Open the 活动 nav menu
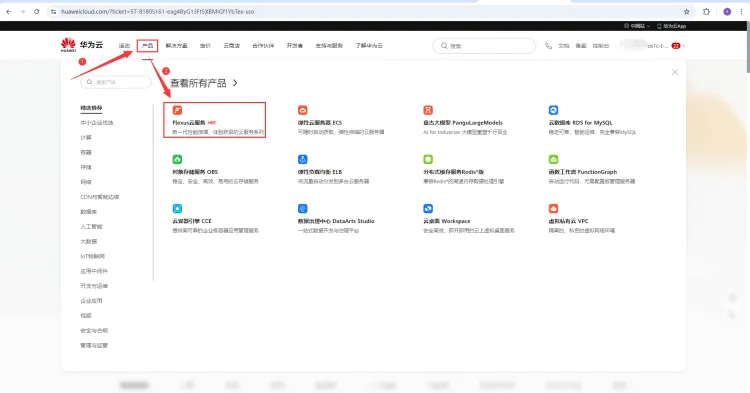750x393 pixels. click(x=124, y=46)
